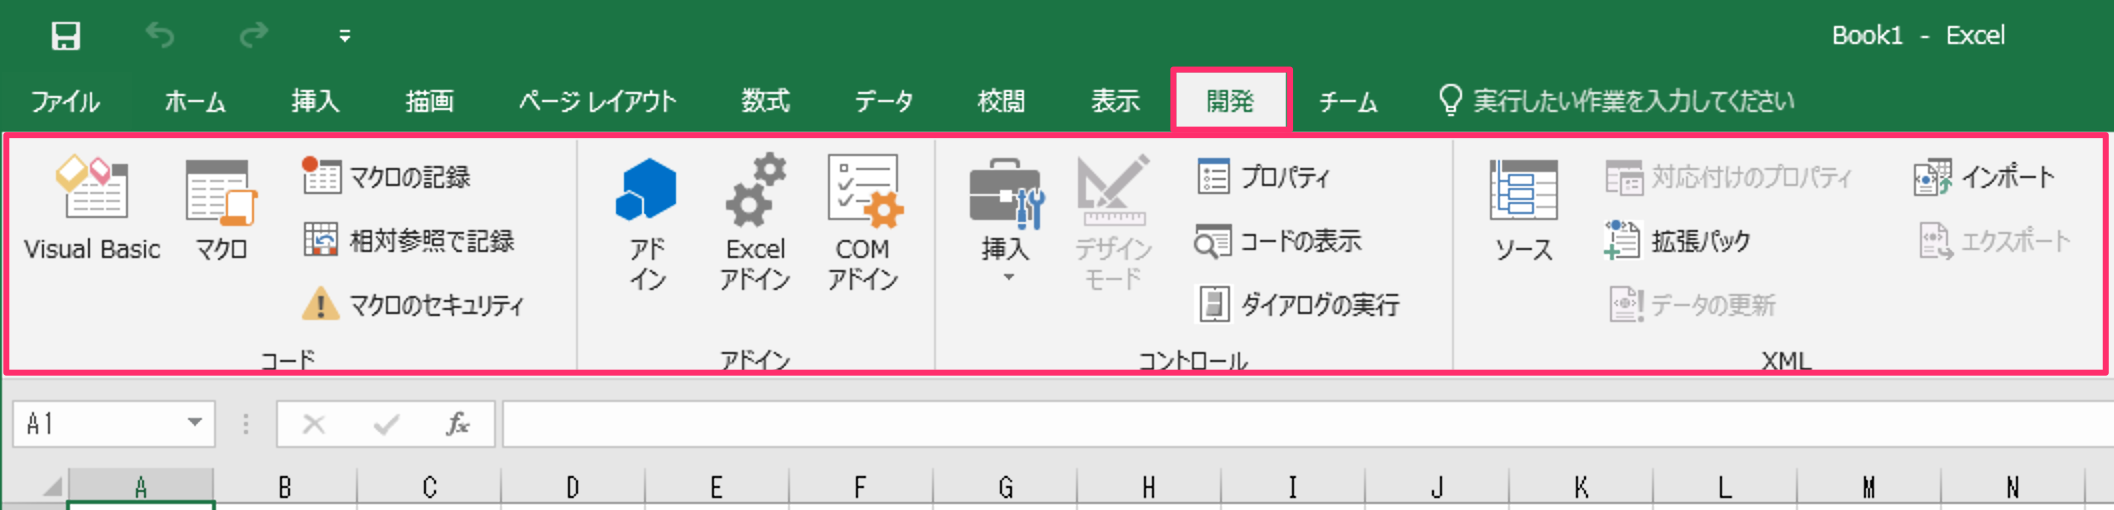The height and width of the screenshot is (510, 2114).
Task: Click コードの表示 (View Code)
Action: pos(1278,241)
